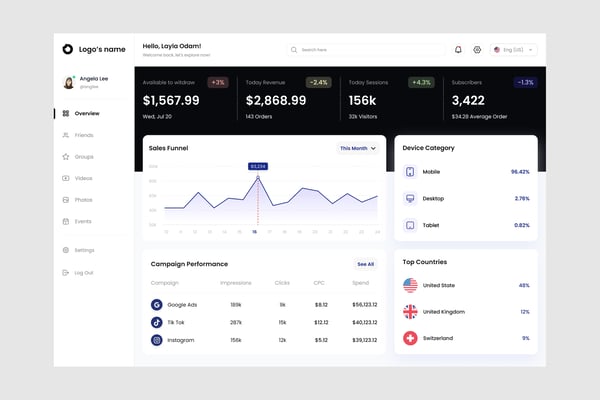Click the Events calendar icon

(66, 221)
